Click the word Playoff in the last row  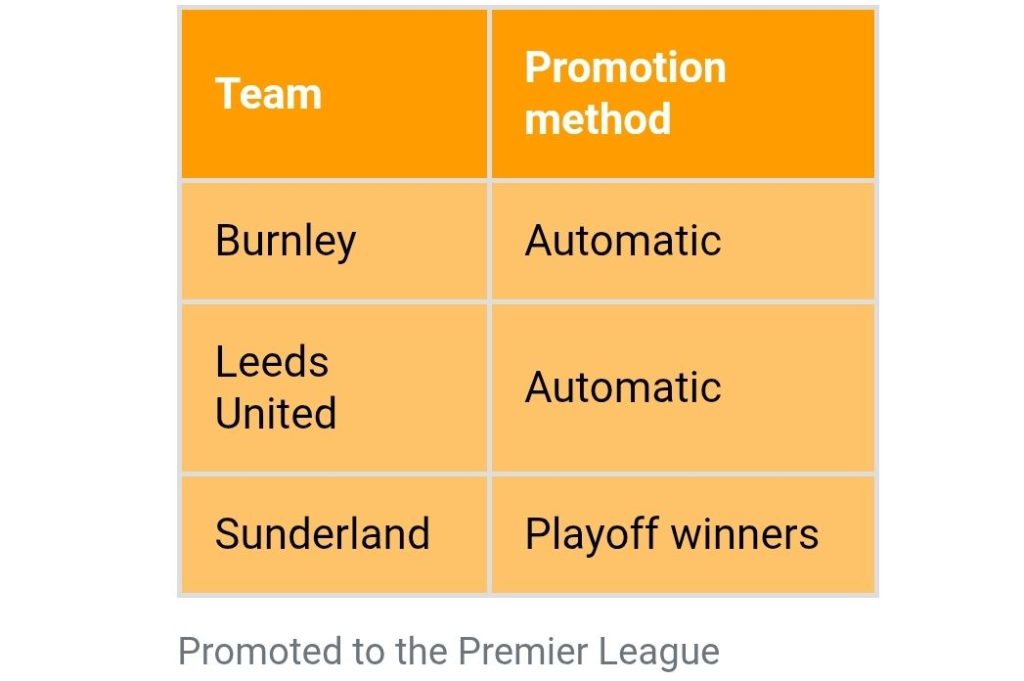591,535
